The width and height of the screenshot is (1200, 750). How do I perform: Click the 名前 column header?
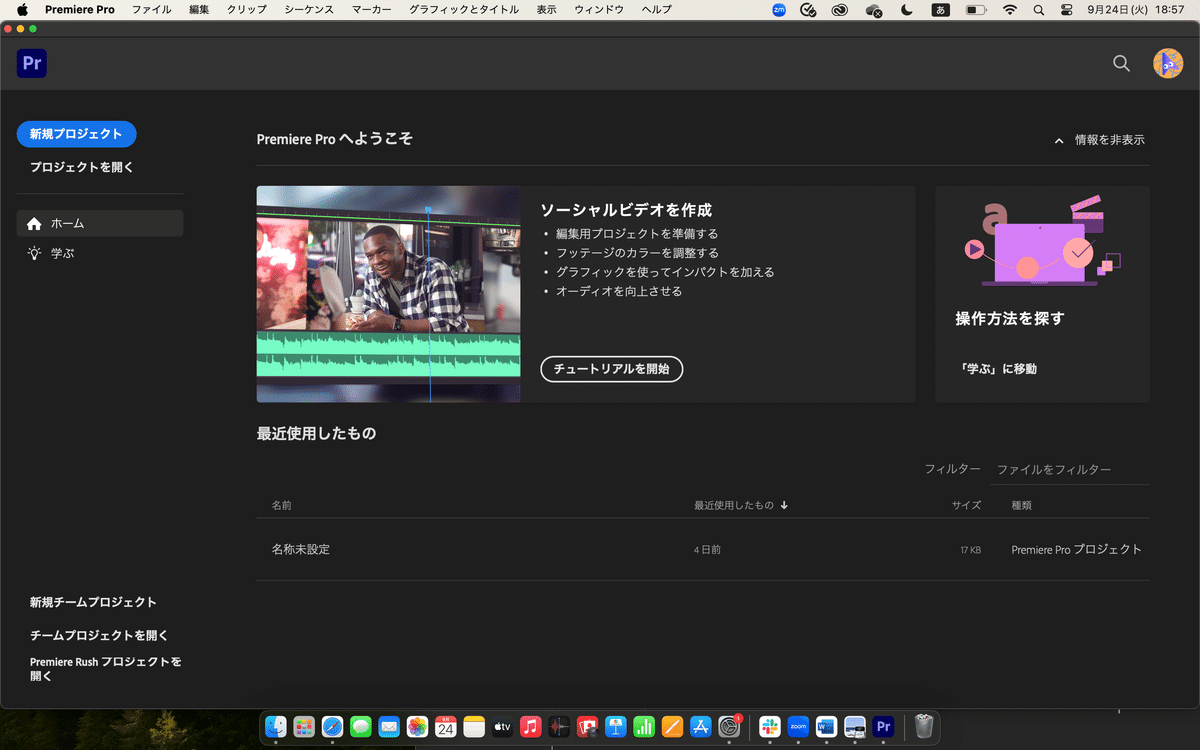click(282, 506)
